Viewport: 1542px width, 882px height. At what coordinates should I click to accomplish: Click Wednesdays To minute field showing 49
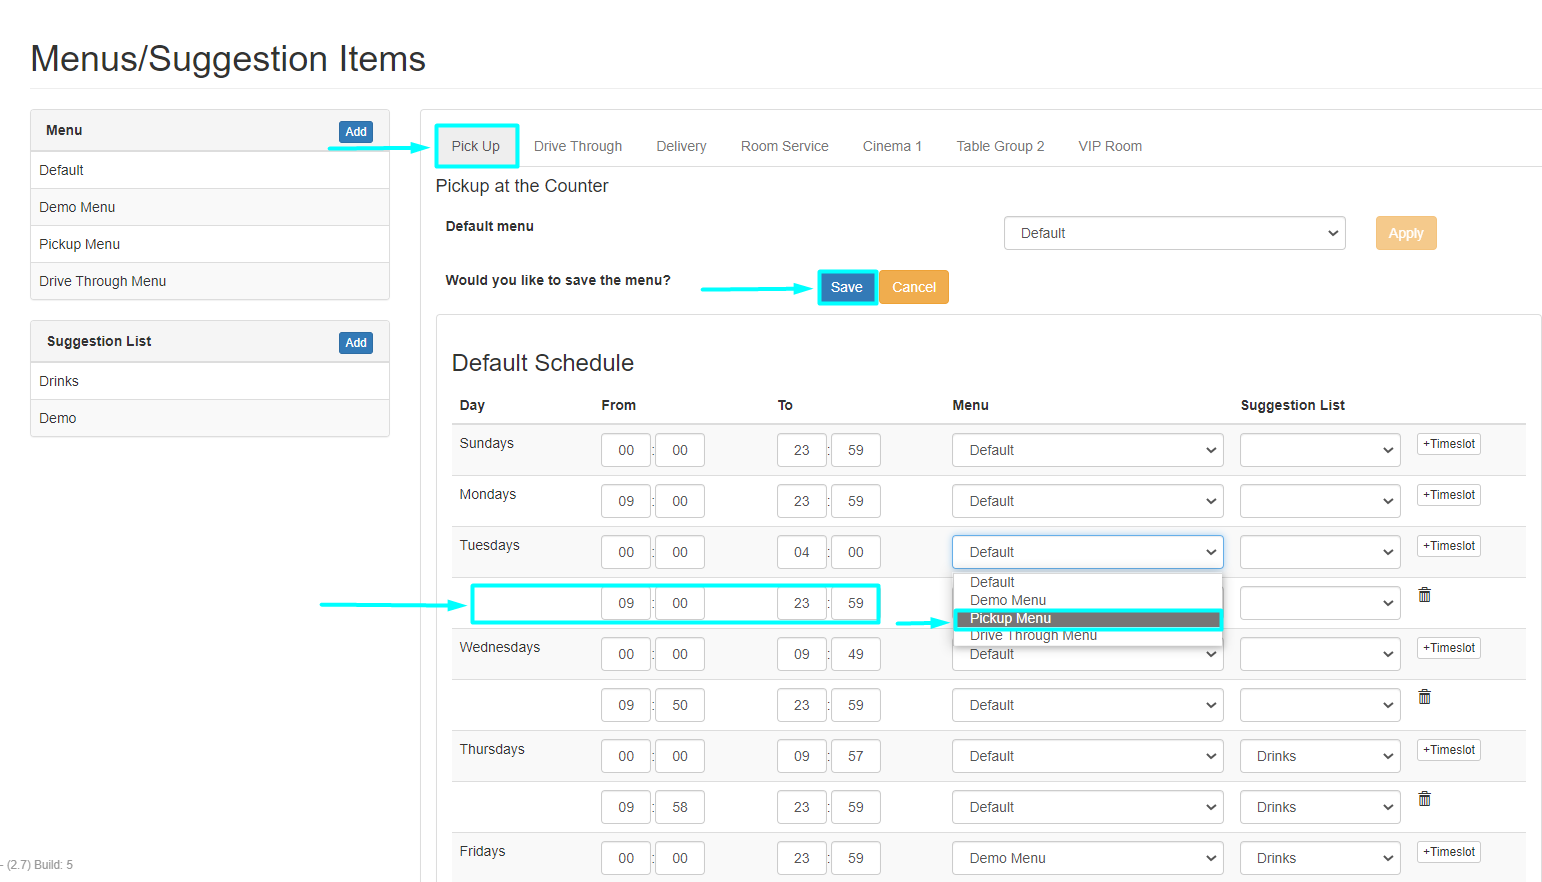pos(856,654)
